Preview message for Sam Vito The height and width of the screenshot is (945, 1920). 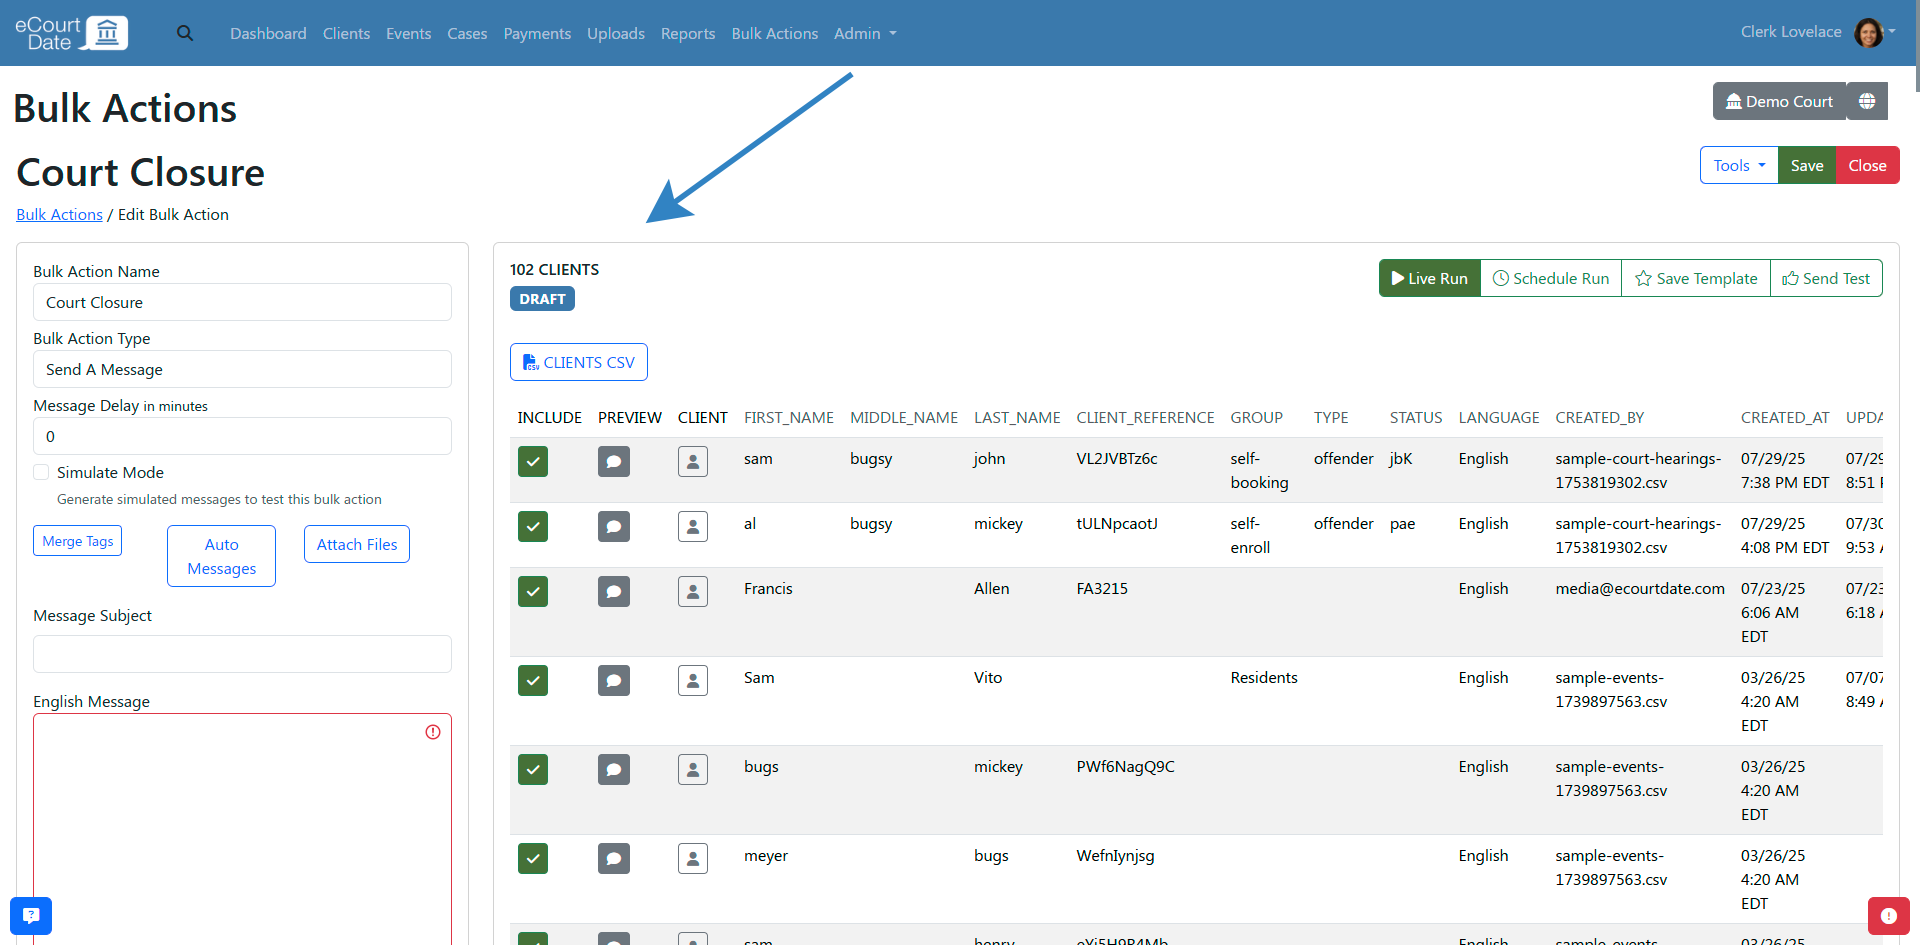(x=614, y=680)
